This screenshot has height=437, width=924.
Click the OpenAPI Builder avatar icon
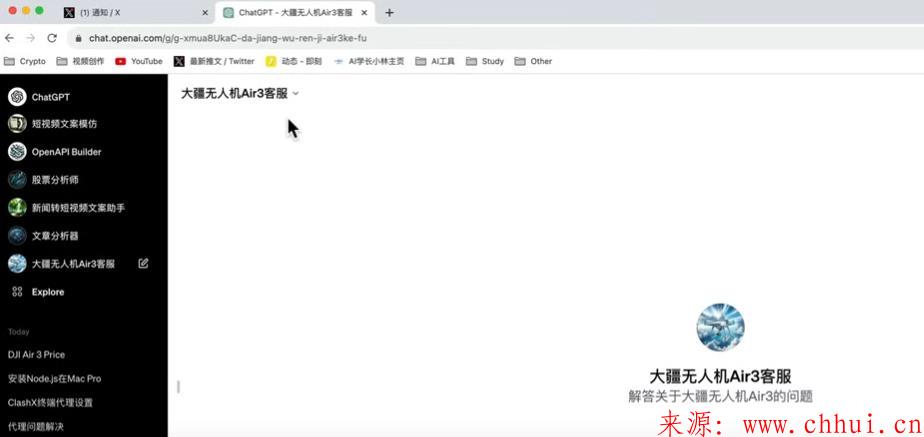click(17, 151)
